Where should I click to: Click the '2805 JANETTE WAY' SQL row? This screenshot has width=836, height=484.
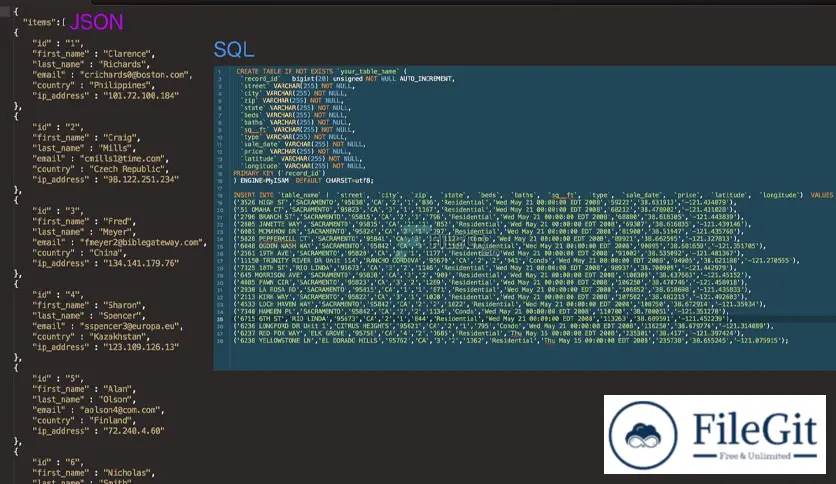491,224
